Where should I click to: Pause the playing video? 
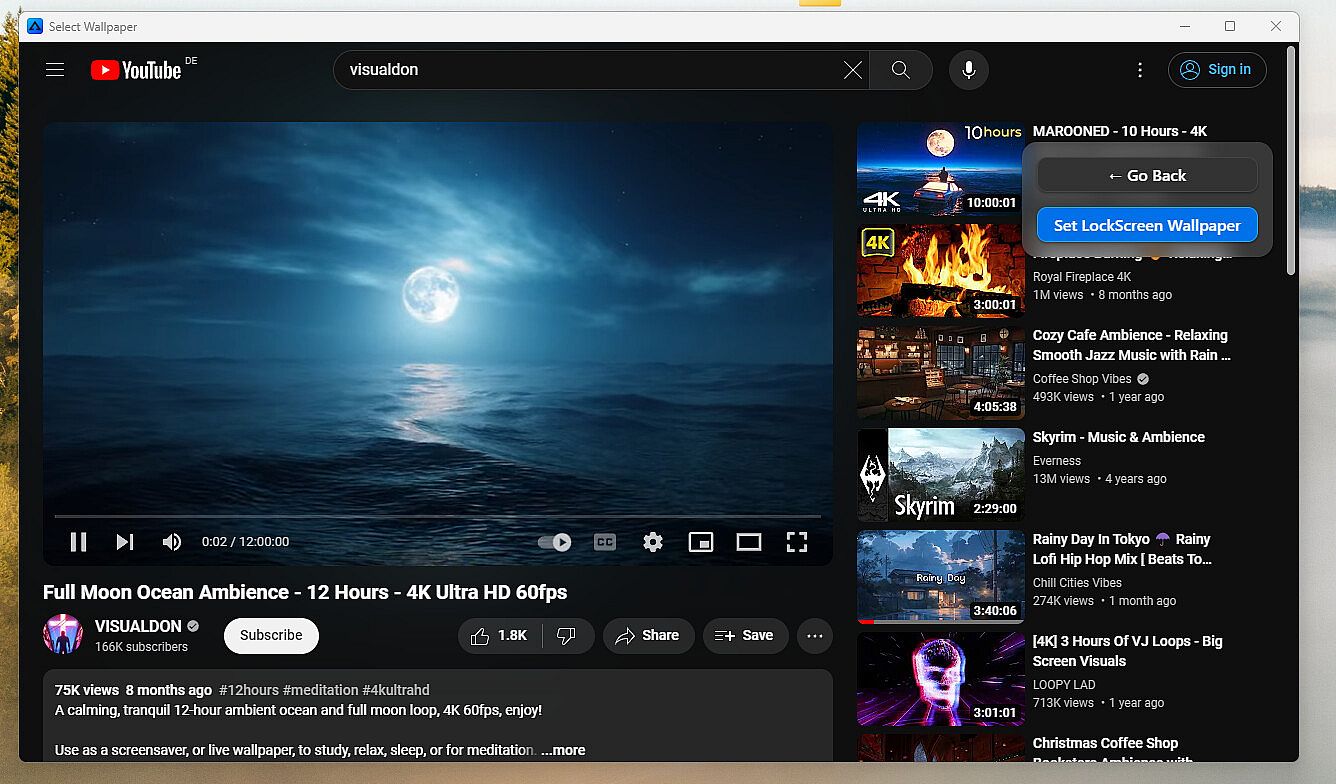coord(78,542)
